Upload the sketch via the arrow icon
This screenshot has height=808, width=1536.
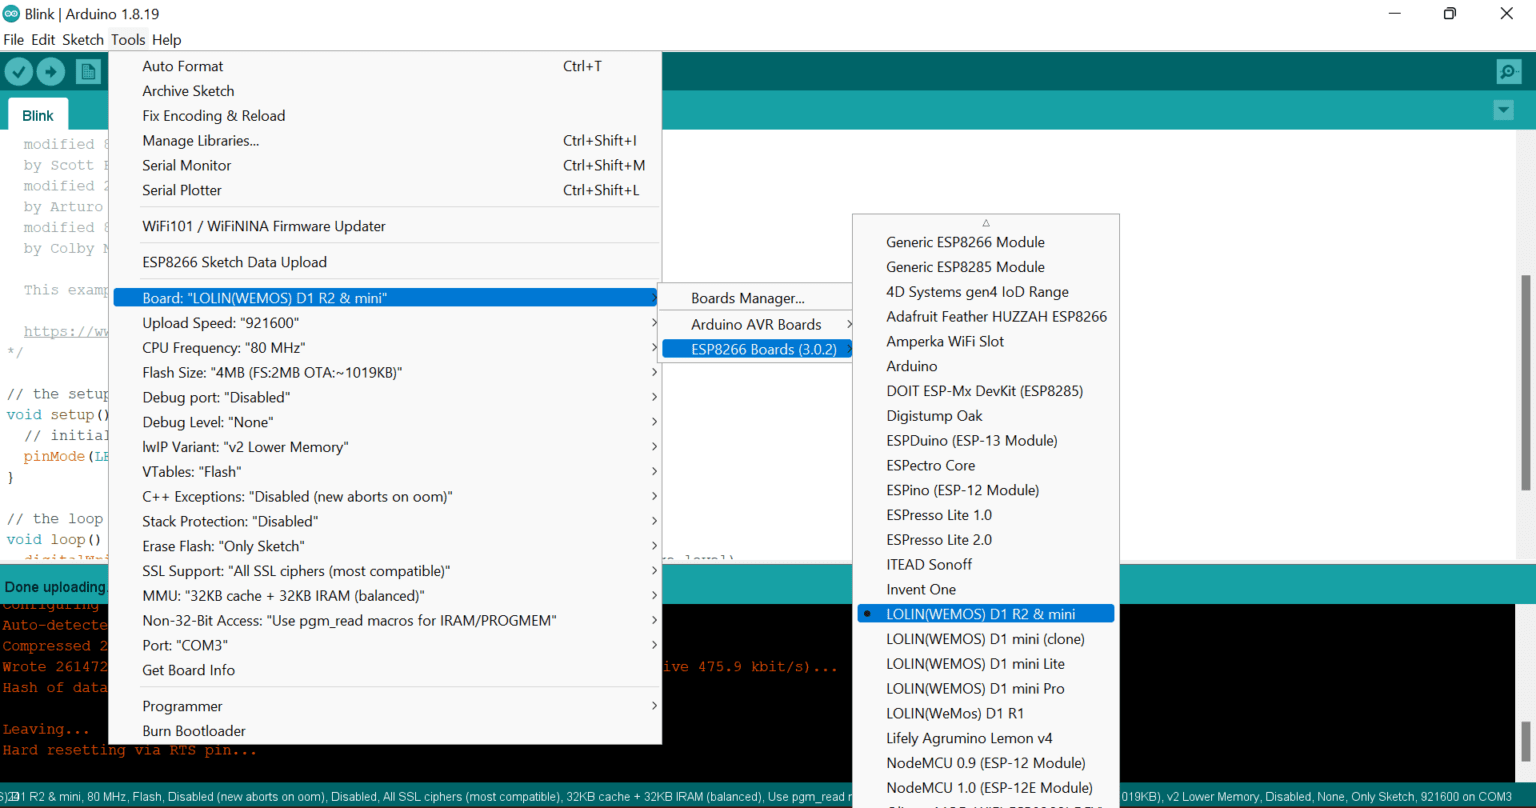coord(50,71)
